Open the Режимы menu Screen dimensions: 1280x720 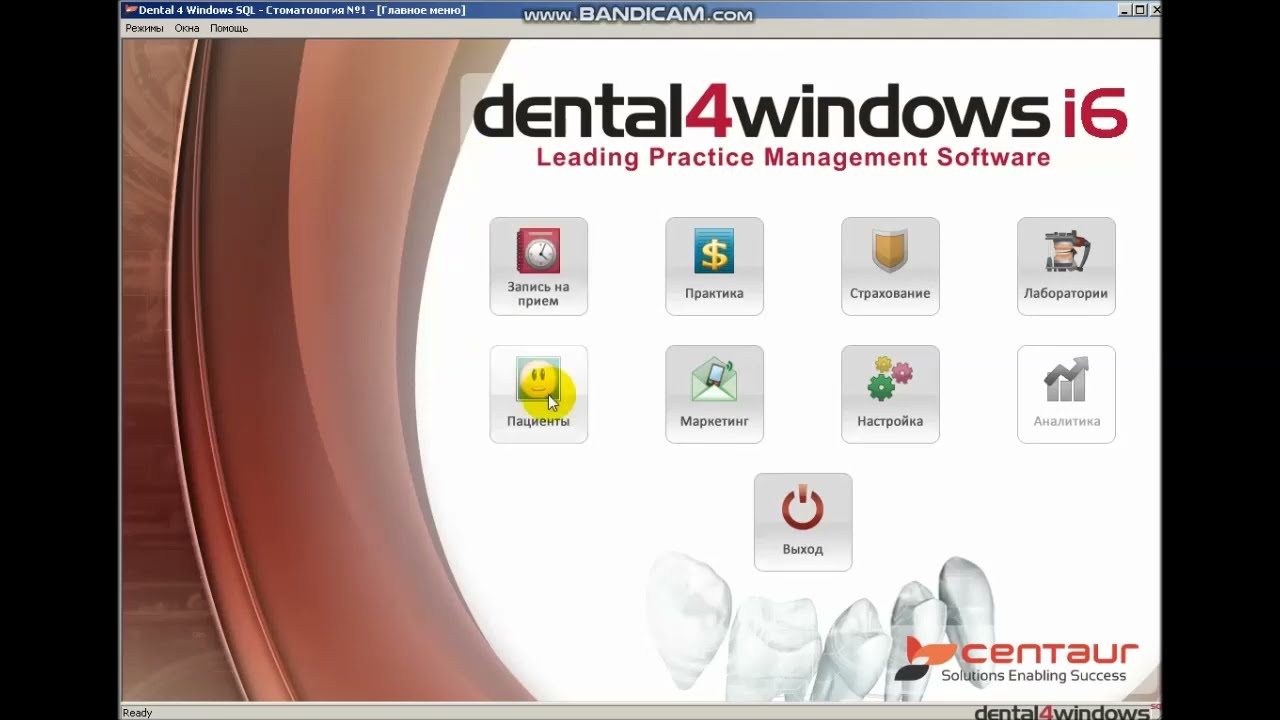(144, 28)
